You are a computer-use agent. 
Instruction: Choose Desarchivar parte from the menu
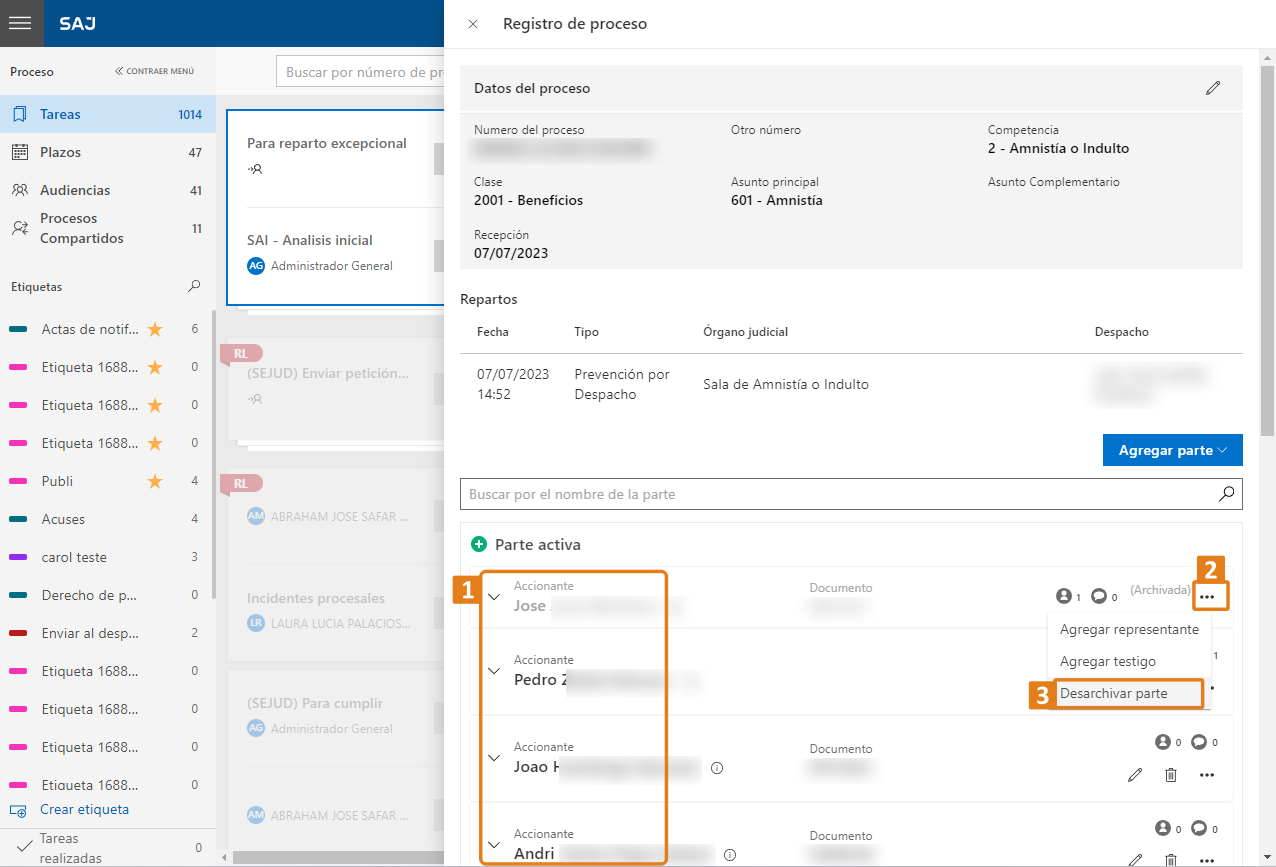(x=1129, y=694)
